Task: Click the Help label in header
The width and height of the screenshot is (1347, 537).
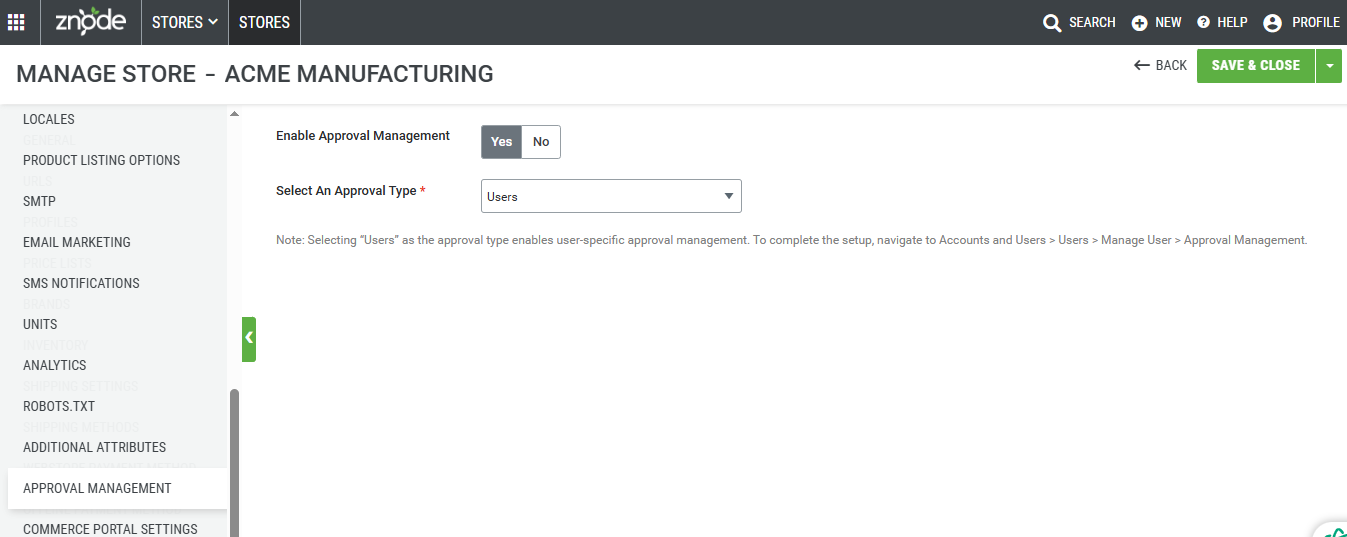Action: tap(1232, 22)
